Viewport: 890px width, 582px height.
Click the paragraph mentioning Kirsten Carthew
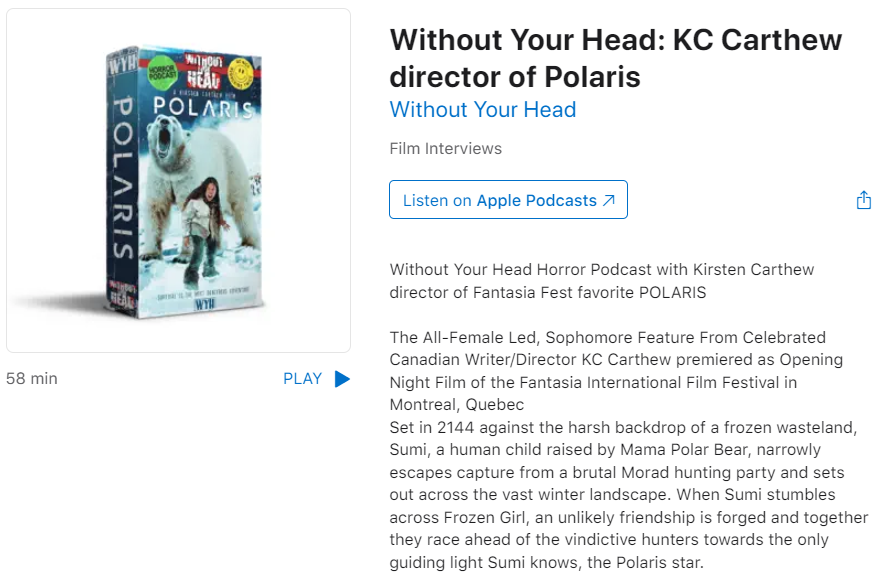602,281
